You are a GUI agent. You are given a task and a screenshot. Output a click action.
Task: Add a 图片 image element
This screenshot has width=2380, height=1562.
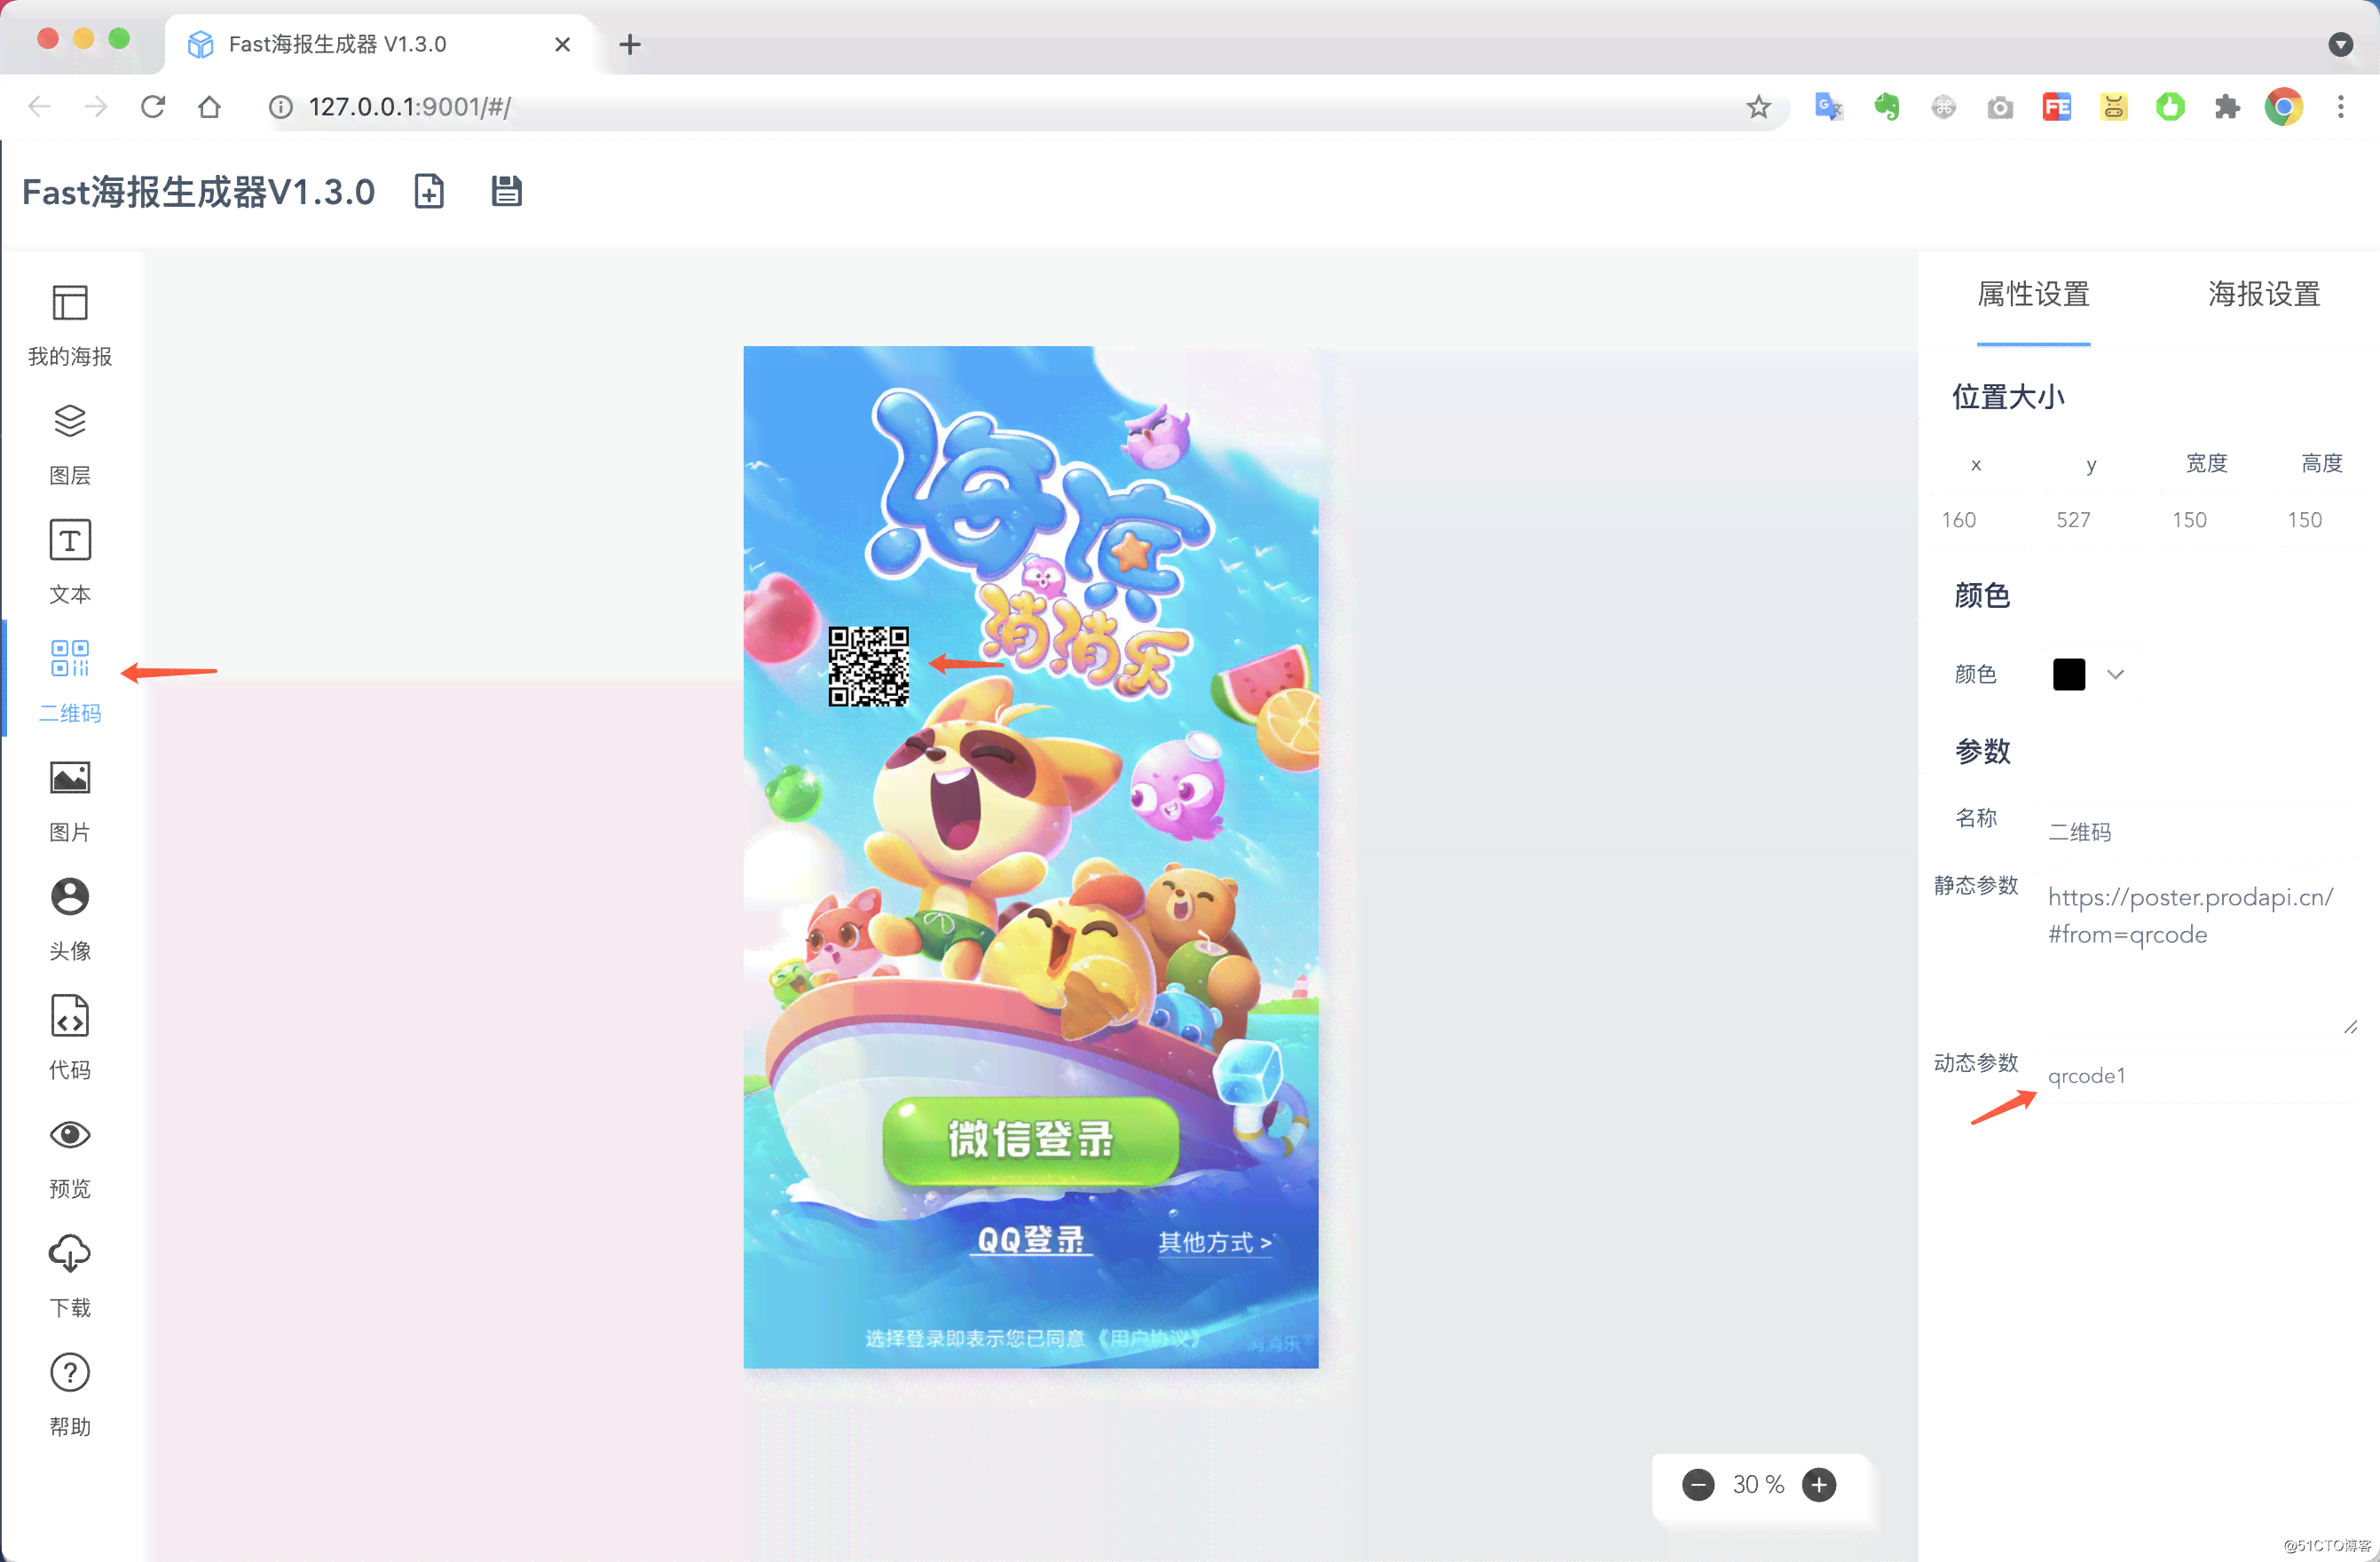tap(70, 801)
